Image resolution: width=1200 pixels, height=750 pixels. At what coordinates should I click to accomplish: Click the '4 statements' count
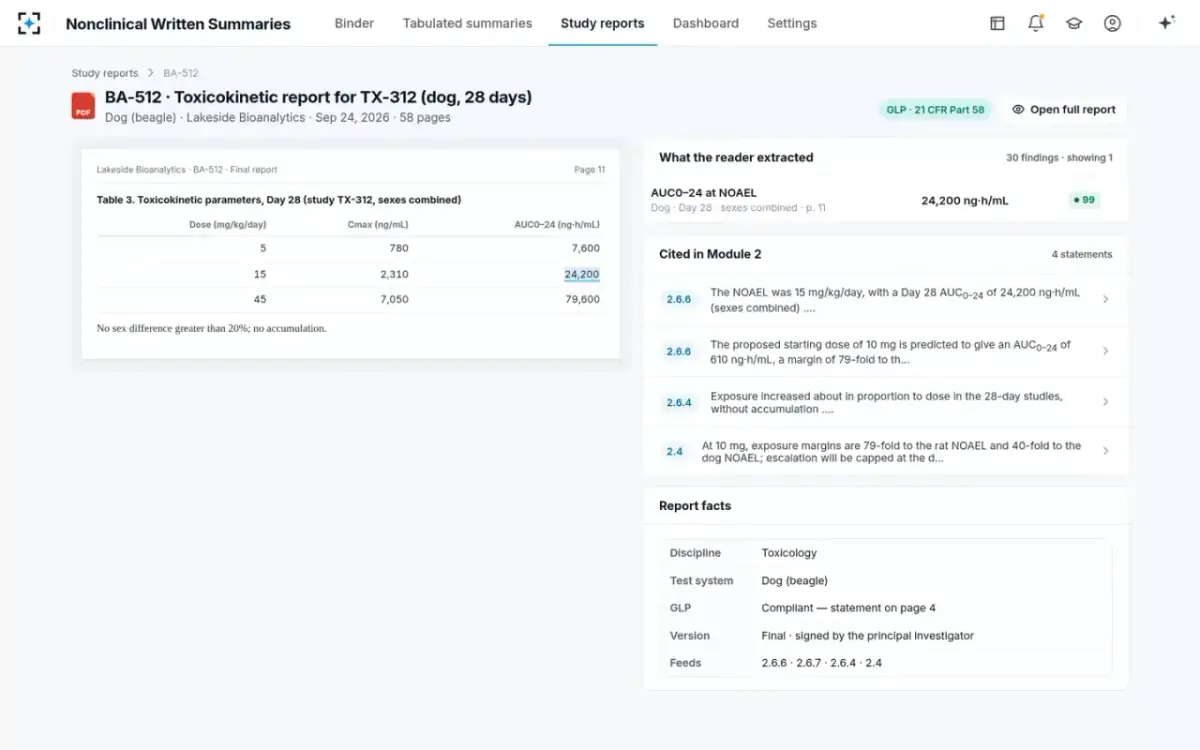[1081, 255]
